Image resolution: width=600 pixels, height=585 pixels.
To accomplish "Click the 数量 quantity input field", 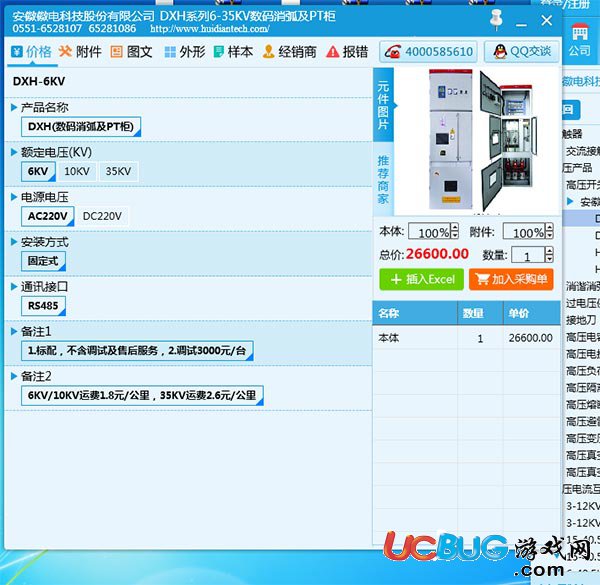I will (x=528, y=255).
